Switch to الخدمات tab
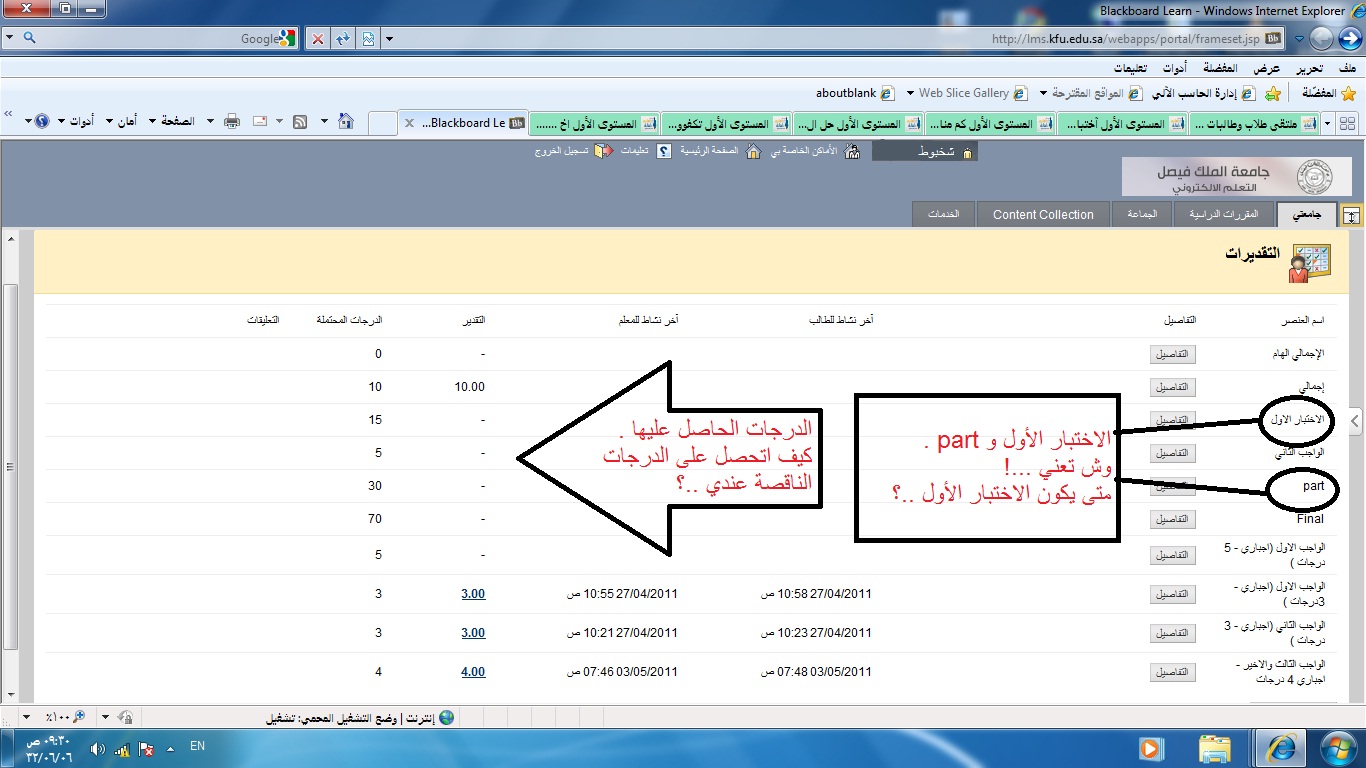 click(943, 214)
